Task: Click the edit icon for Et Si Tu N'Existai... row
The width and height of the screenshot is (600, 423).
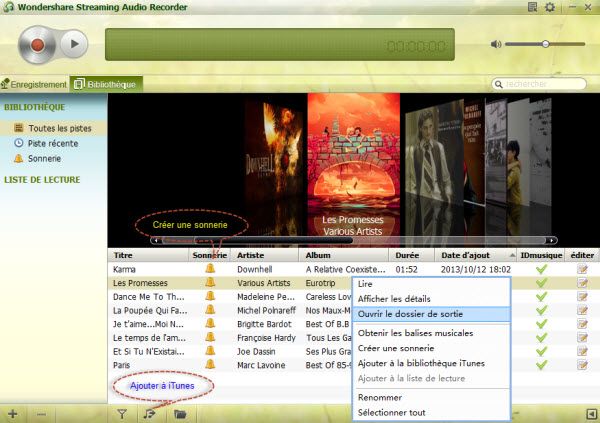Action: pos(582,351)
